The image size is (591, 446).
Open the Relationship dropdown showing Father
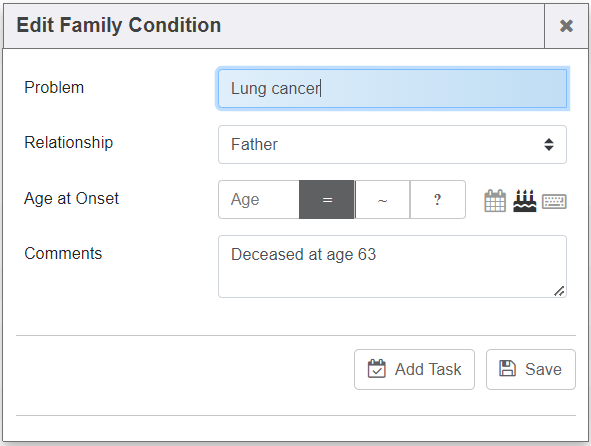(x=392, y=144)
